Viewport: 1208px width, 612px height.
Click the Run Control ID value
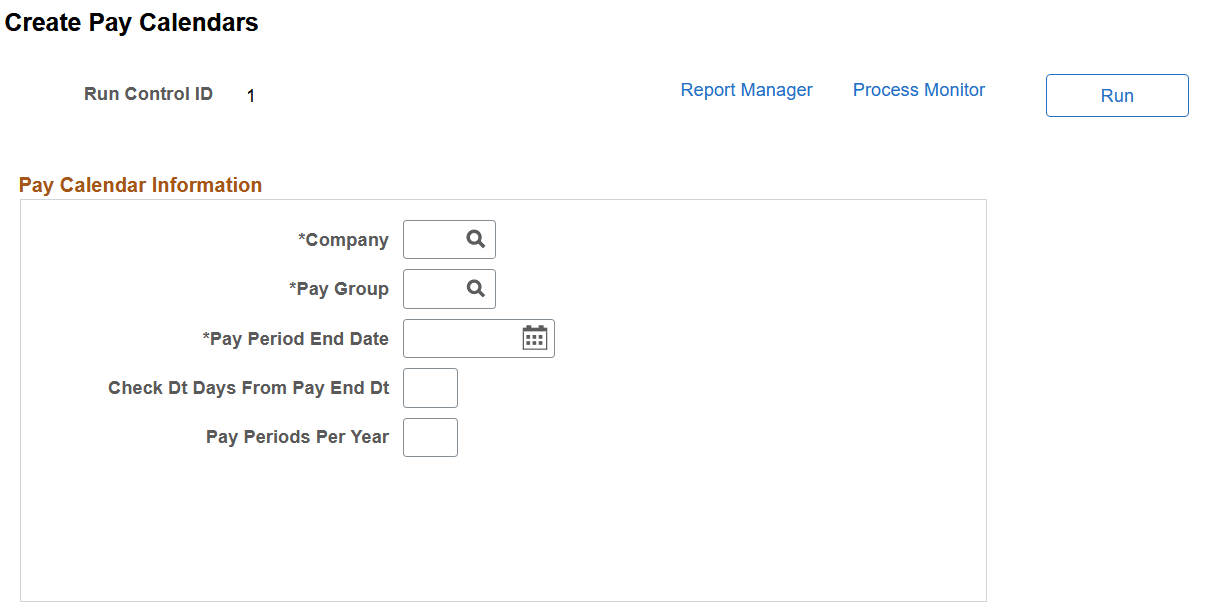(250, 95)
